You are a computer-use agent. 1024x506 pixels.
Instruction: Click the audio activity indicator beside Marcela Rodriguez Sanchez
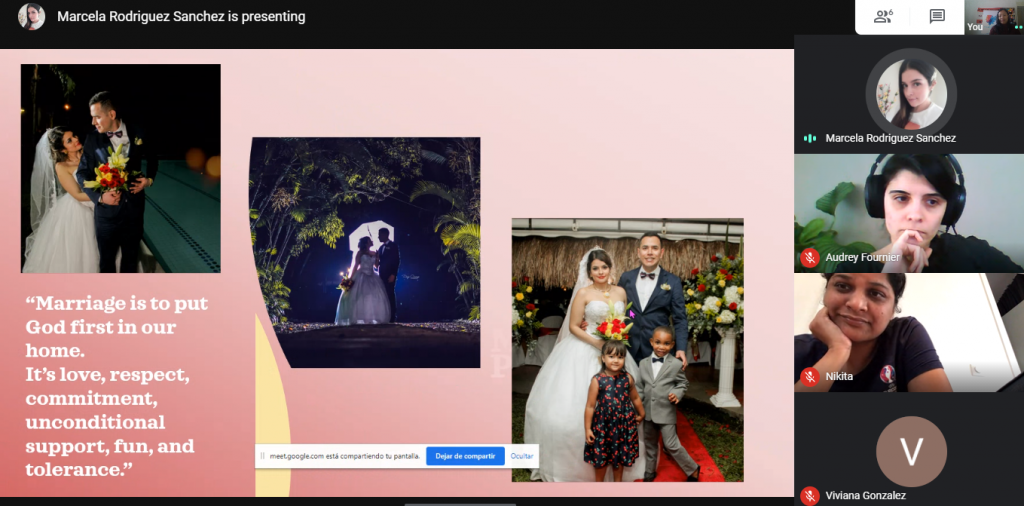810,138
